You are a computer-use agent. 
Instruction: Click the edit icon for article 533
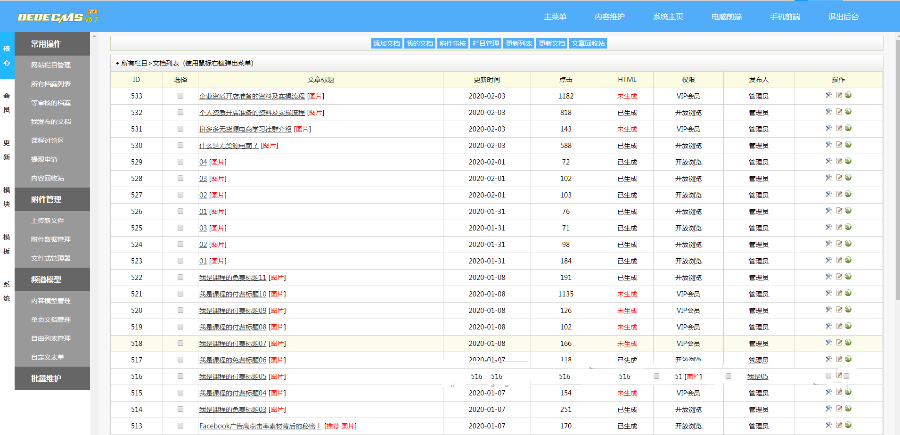tap(838, 96)
